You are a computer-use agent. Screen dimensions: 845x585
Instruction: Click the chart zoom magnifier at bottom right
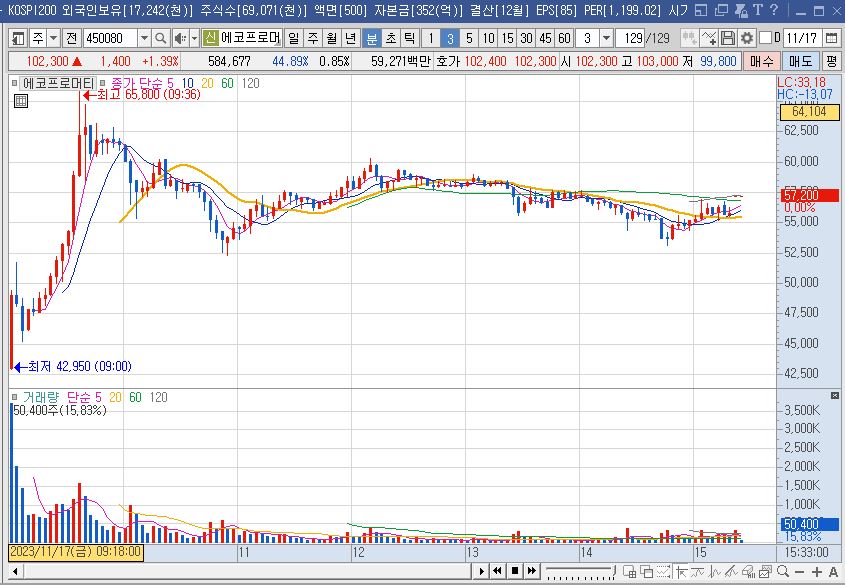point(783,571)
